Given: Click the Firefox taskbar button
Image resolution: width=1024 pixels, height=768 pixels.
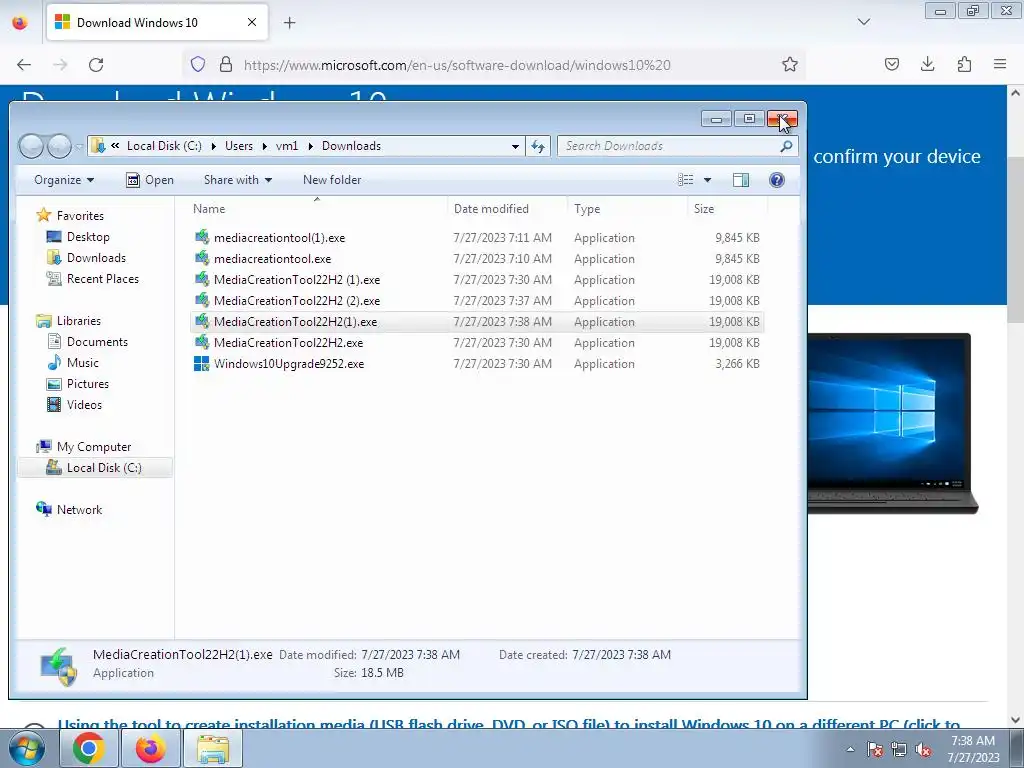Looking at the screenshot, I should pos(150,748).
